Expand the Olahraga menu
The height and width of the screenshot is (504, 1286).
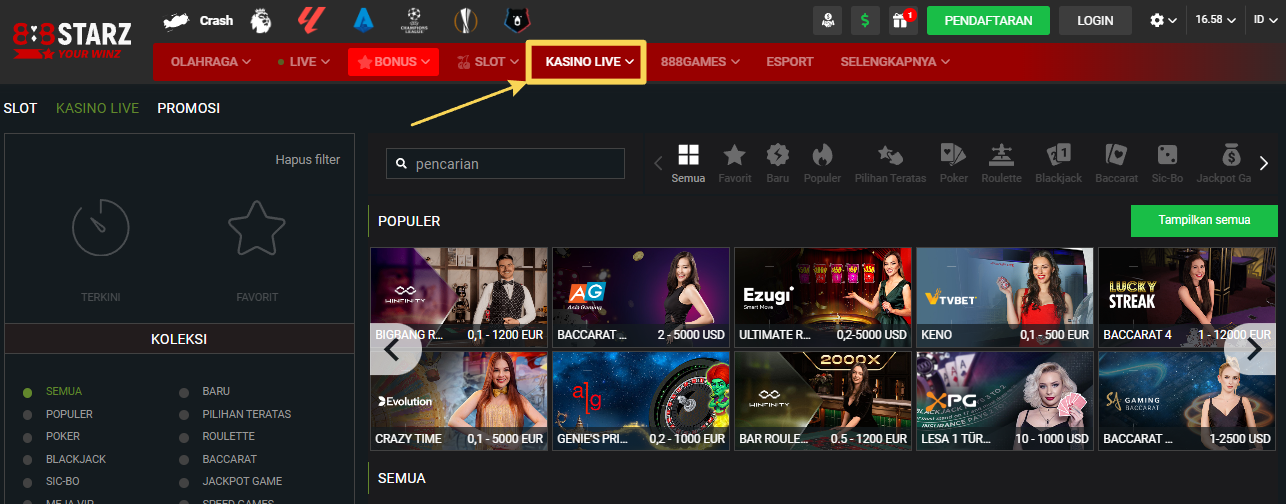(x=211, y=62)
